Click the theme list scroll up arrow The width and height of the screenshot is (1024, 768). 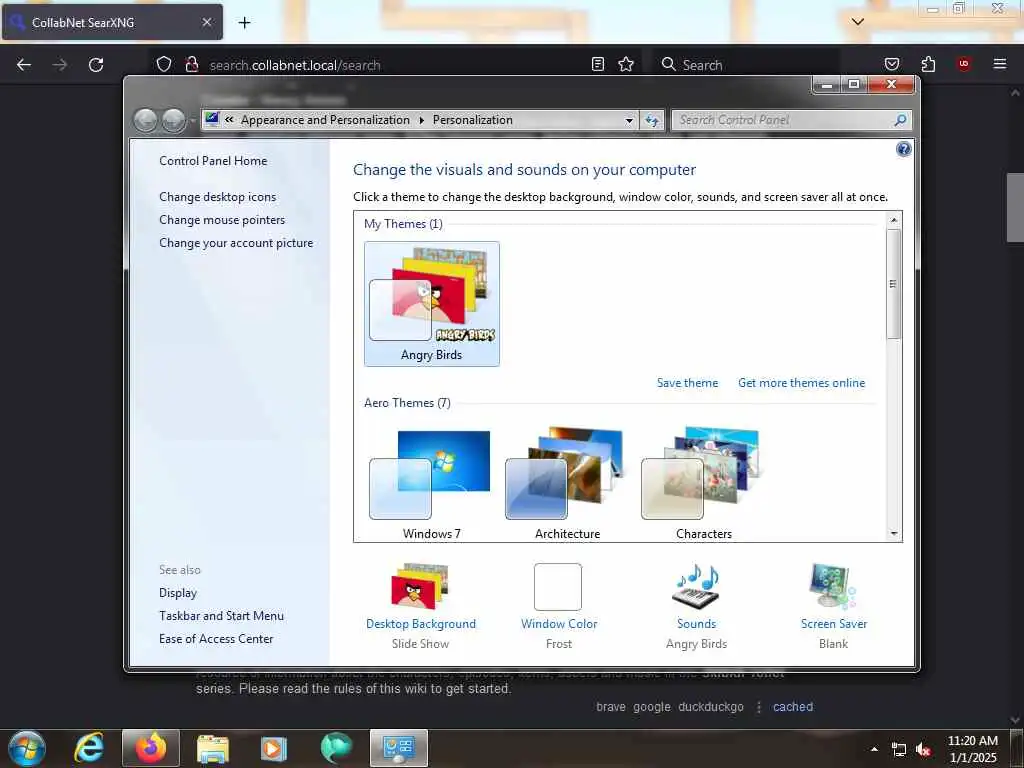(x=894, y=220)
